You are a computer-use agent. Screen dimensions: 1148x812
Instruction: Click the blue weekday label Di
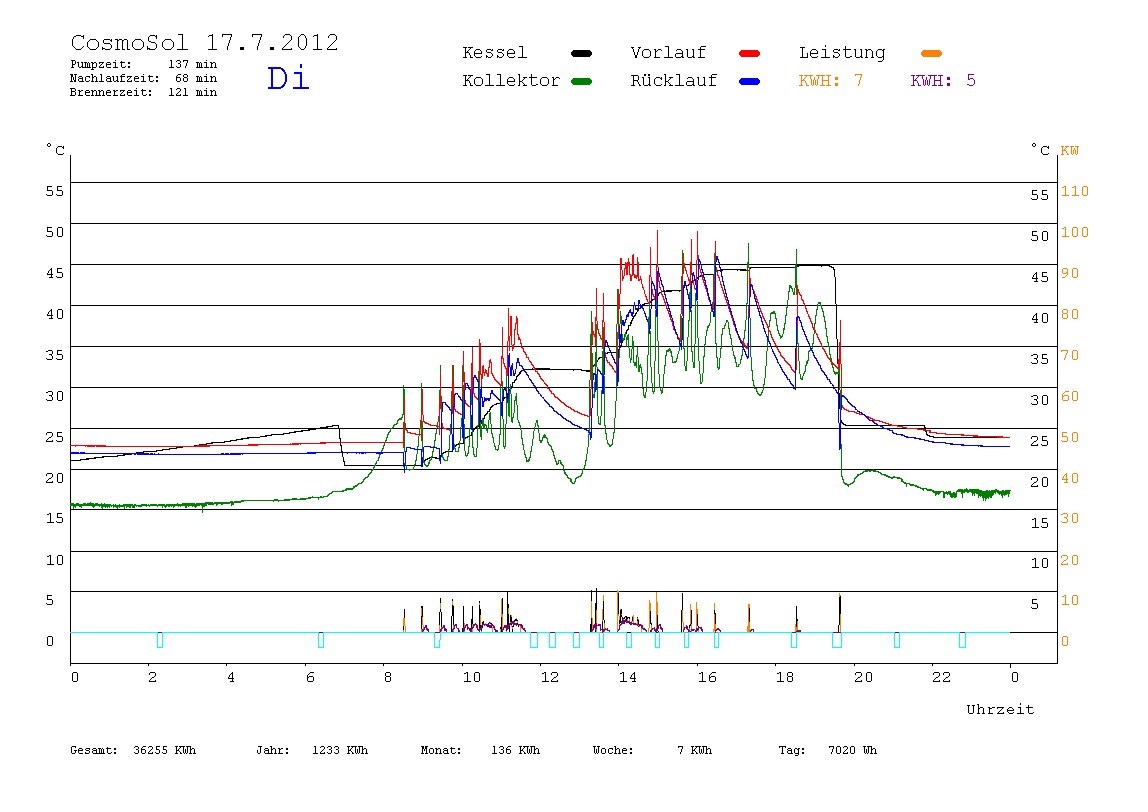point(288,78)
